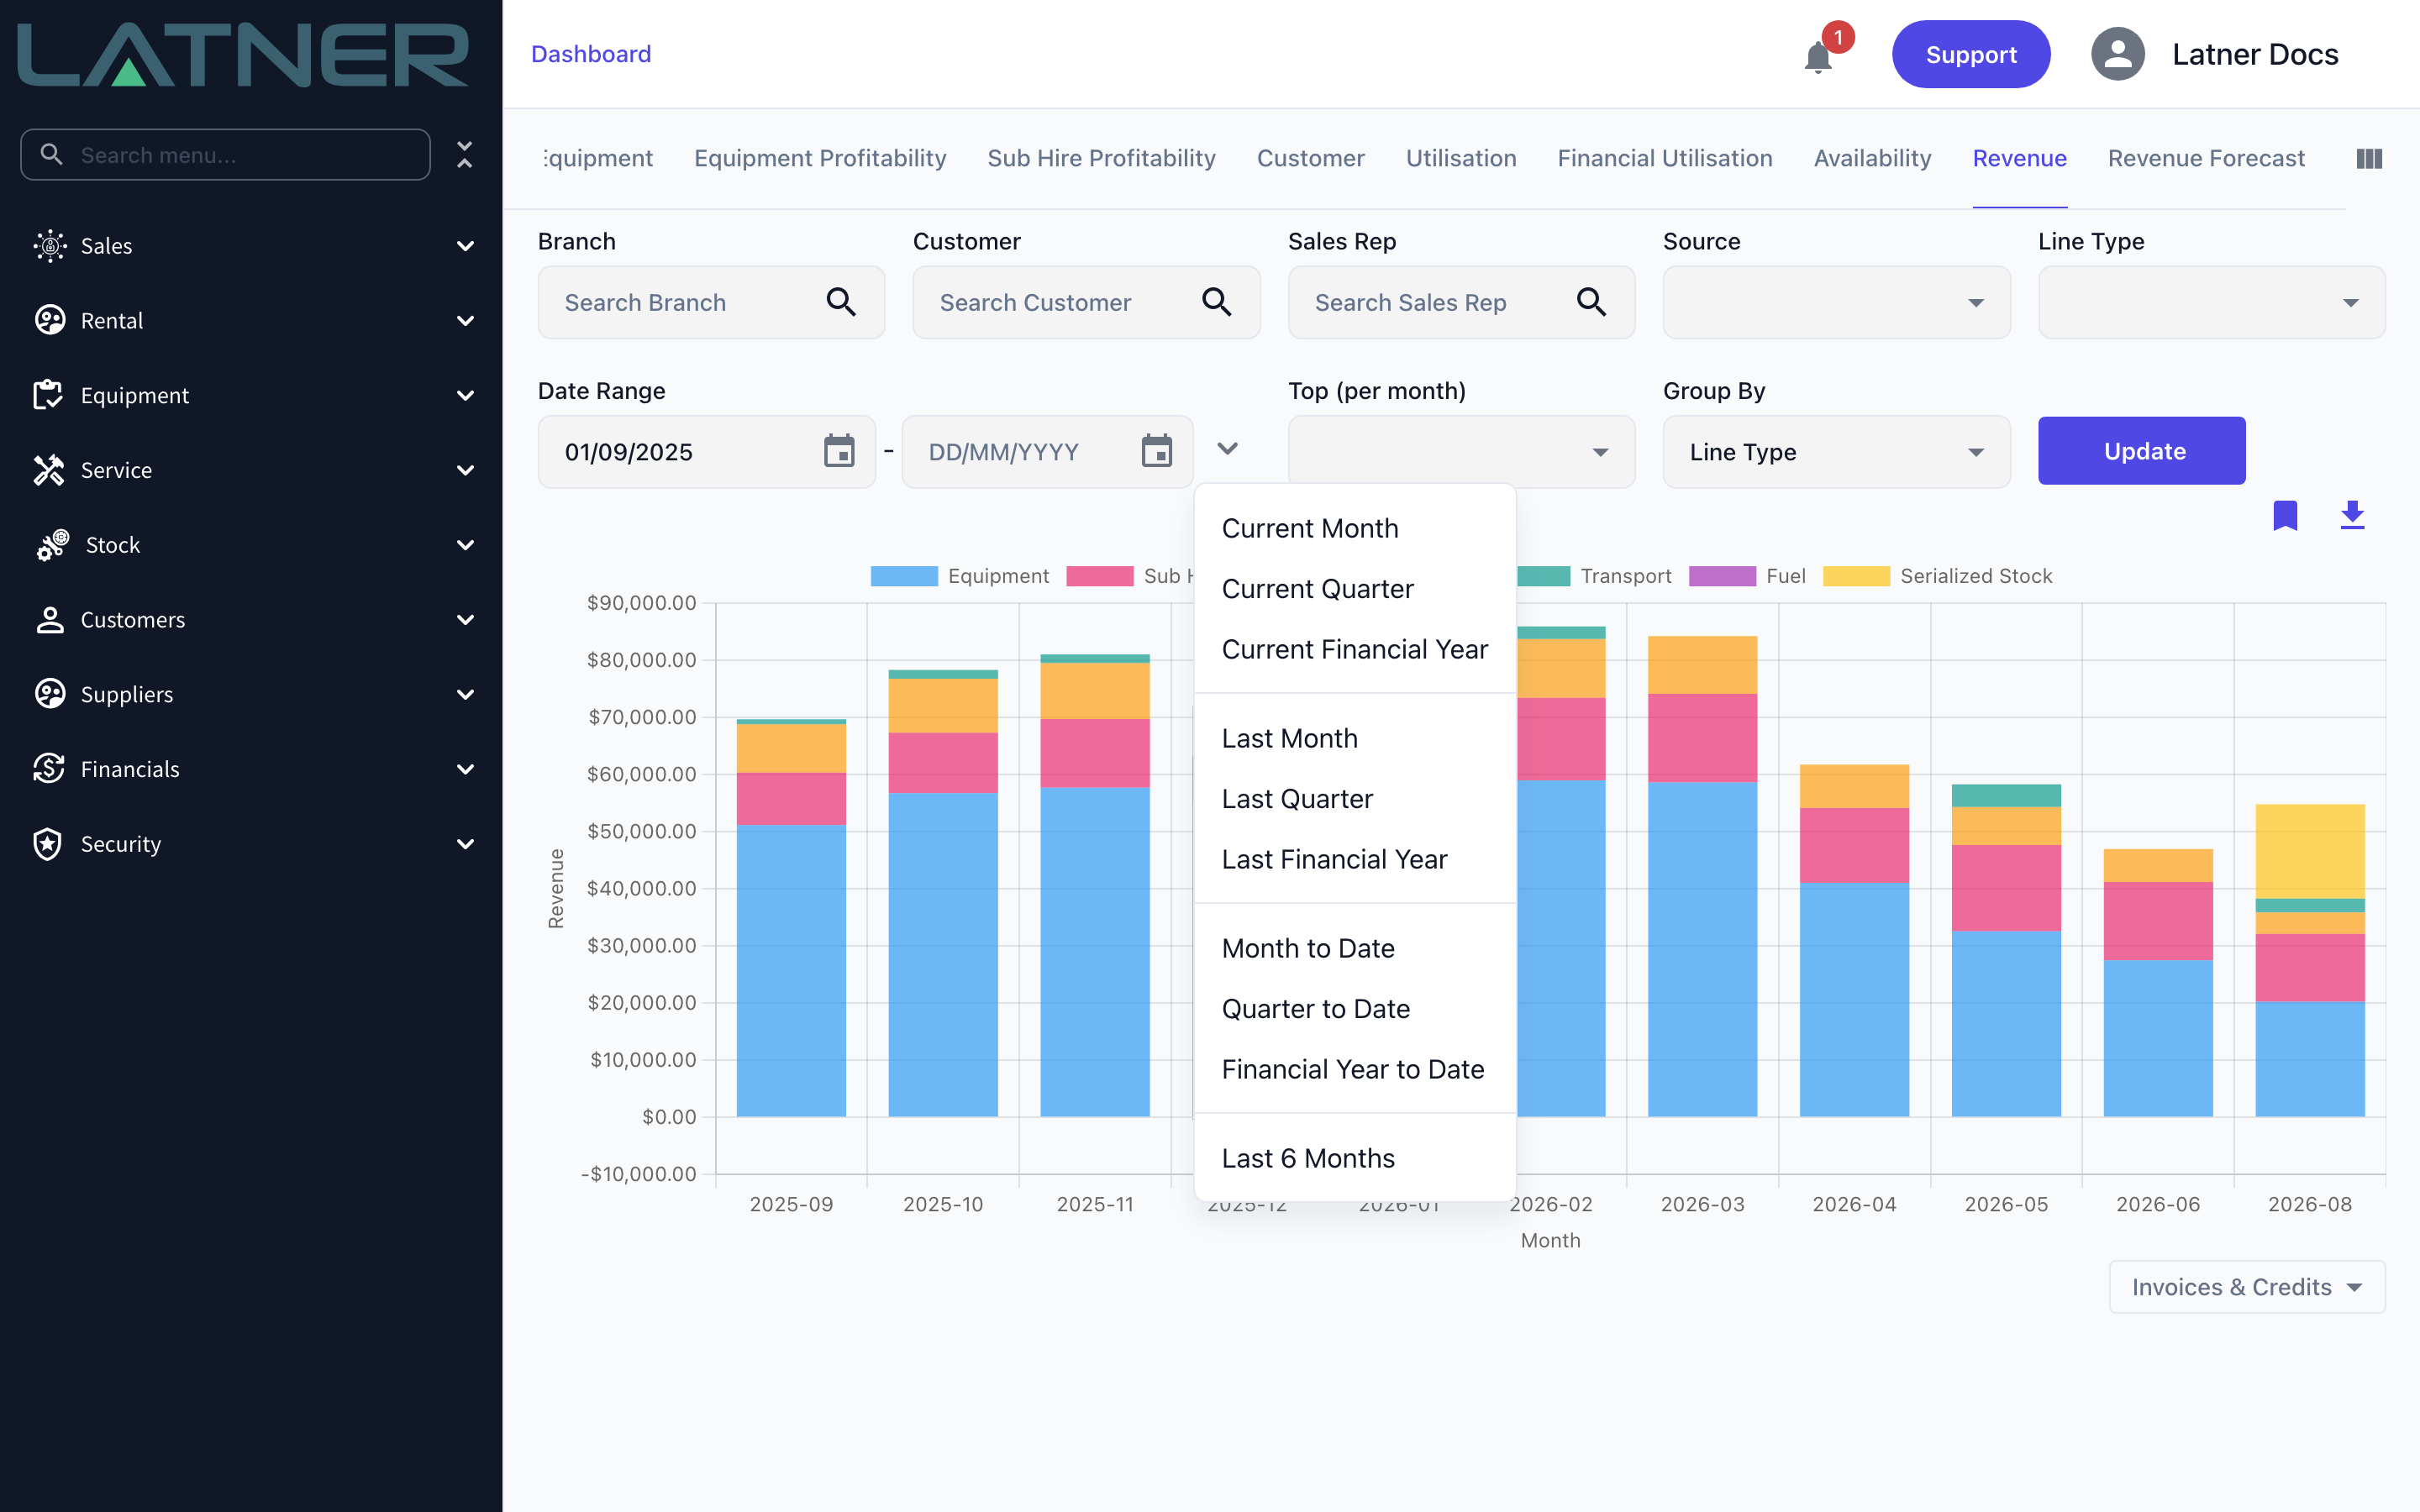Open the end date calendar picker
Viewport: 2420px width, 1512px height.
(1157, 451)
